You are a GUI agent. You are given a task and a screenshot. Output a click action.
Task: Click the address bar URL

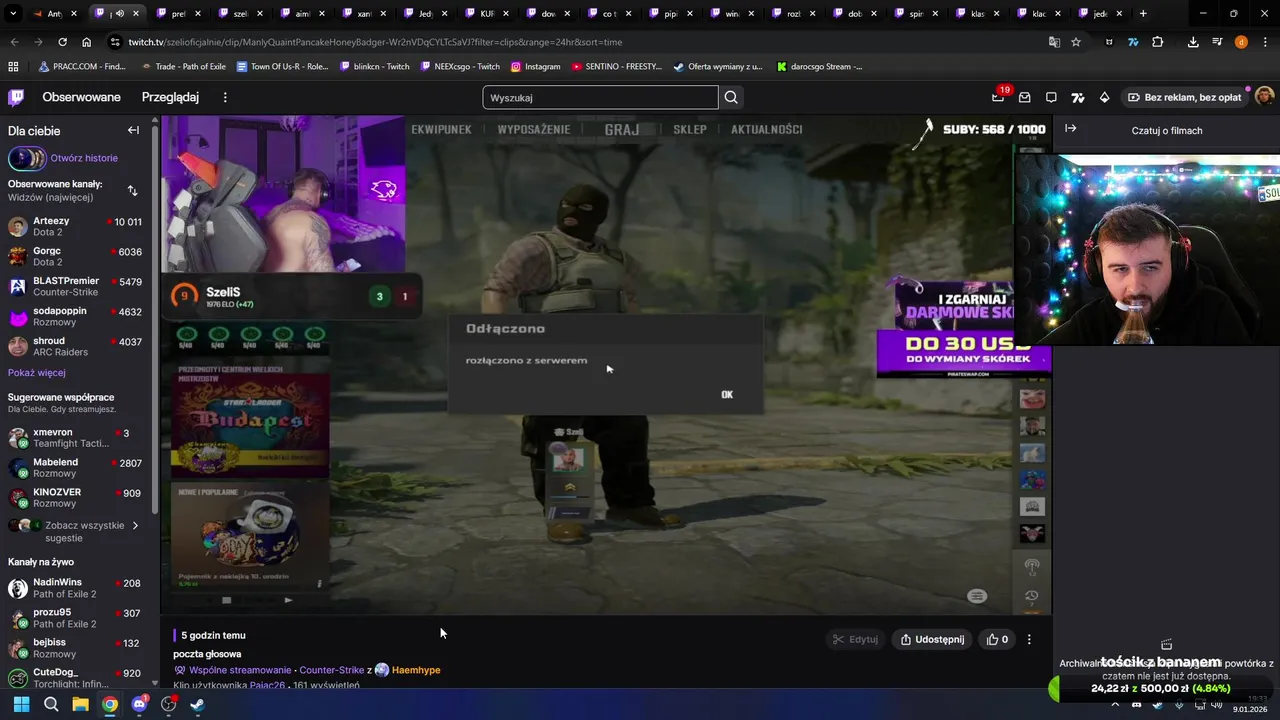click(375, 42)
